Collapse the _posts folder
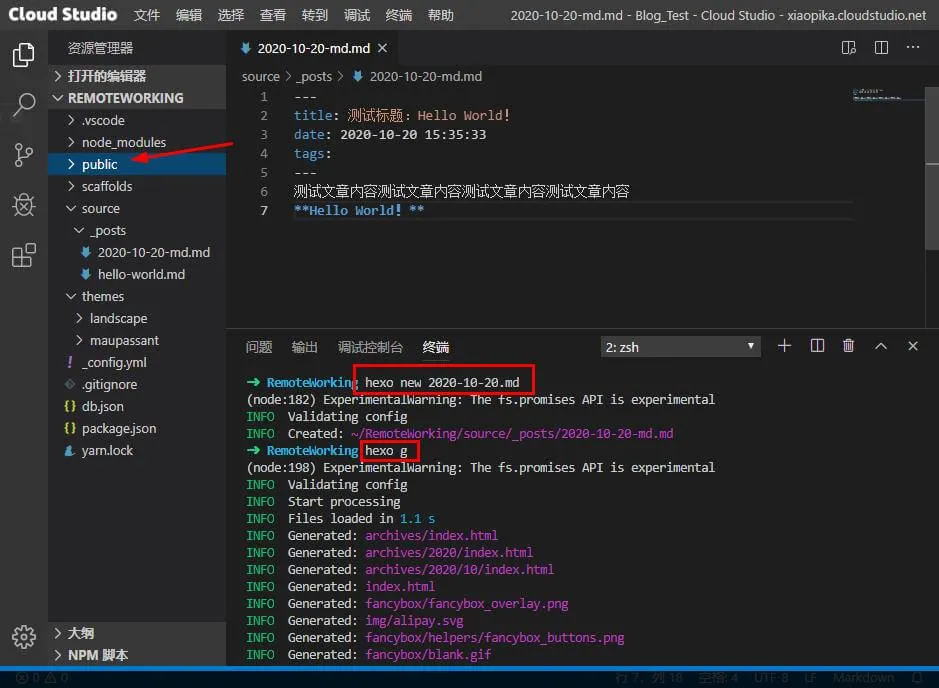 [x=137, y=231]
